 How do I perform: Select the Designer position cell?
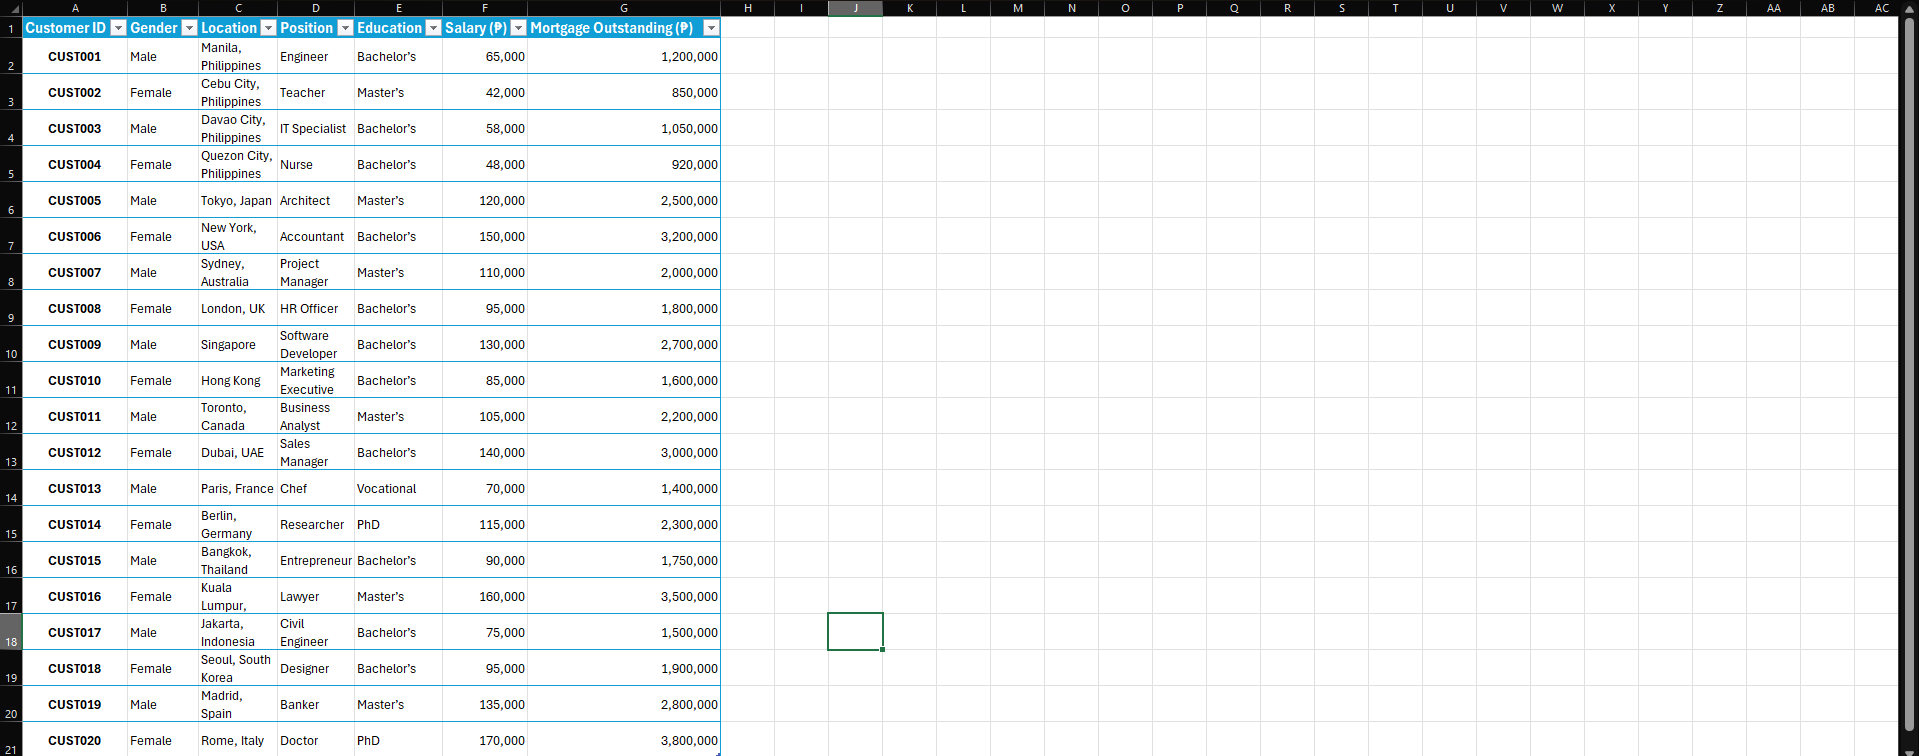316,668
